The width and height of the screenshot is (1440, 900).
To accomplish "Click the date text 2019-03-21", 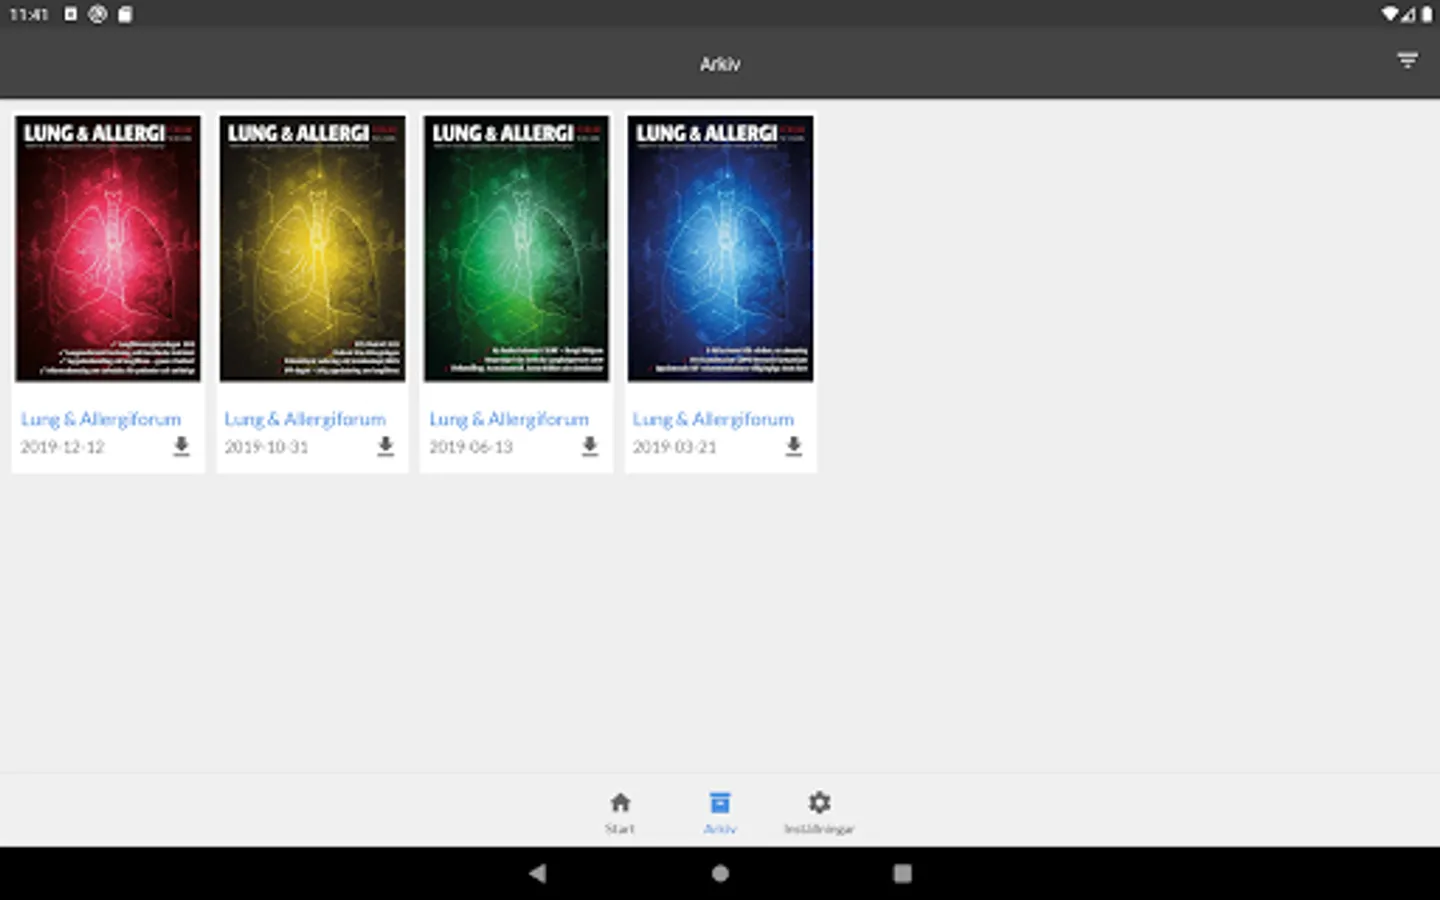I will (x=675, y=447).
